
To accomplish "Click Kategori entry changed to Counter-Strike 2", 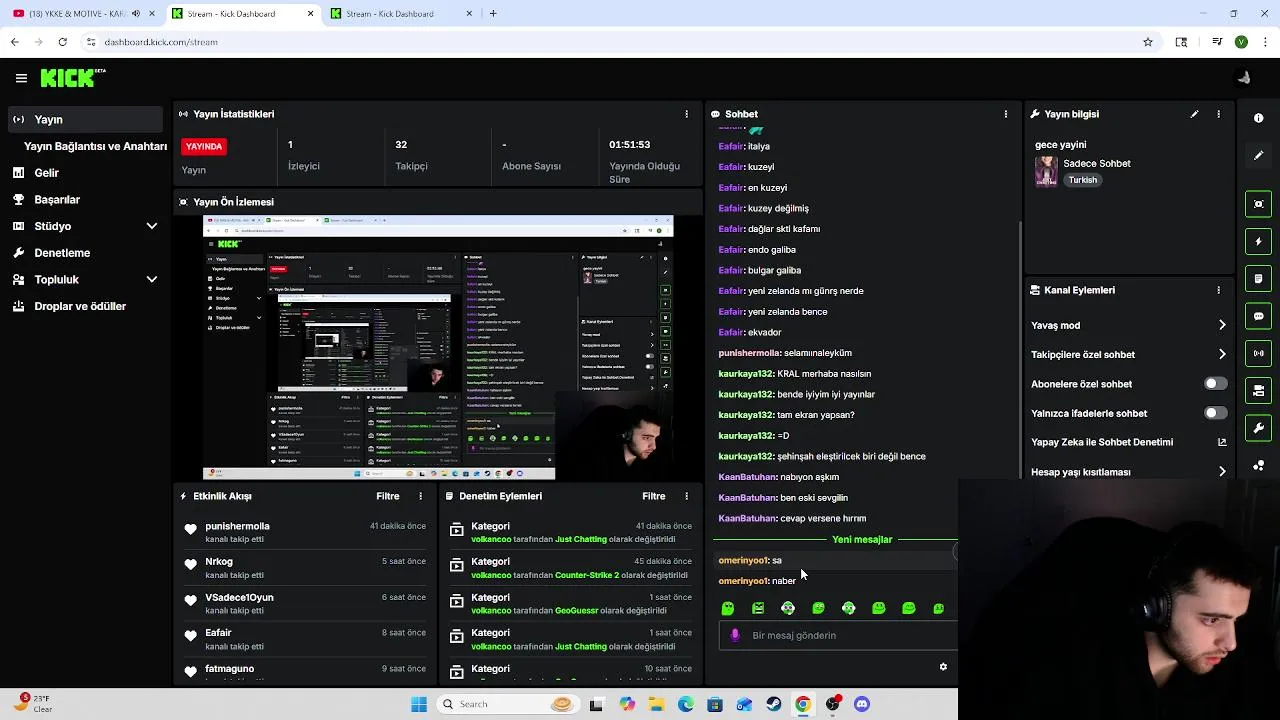I will (570, 568).
